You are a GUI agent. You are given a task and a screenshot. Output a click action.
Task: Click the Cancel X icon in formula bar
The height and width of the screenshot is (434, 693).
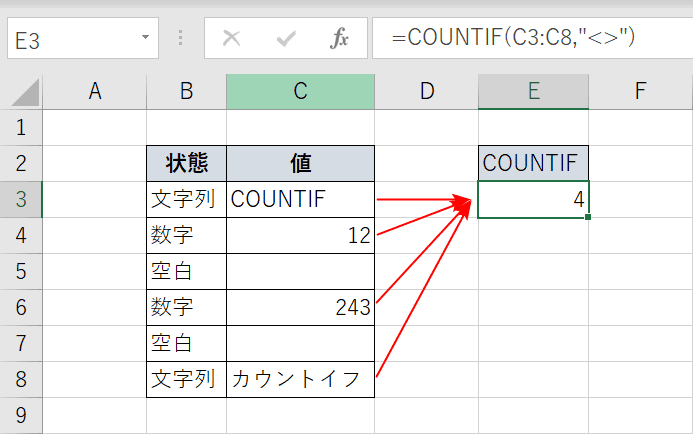232,38
